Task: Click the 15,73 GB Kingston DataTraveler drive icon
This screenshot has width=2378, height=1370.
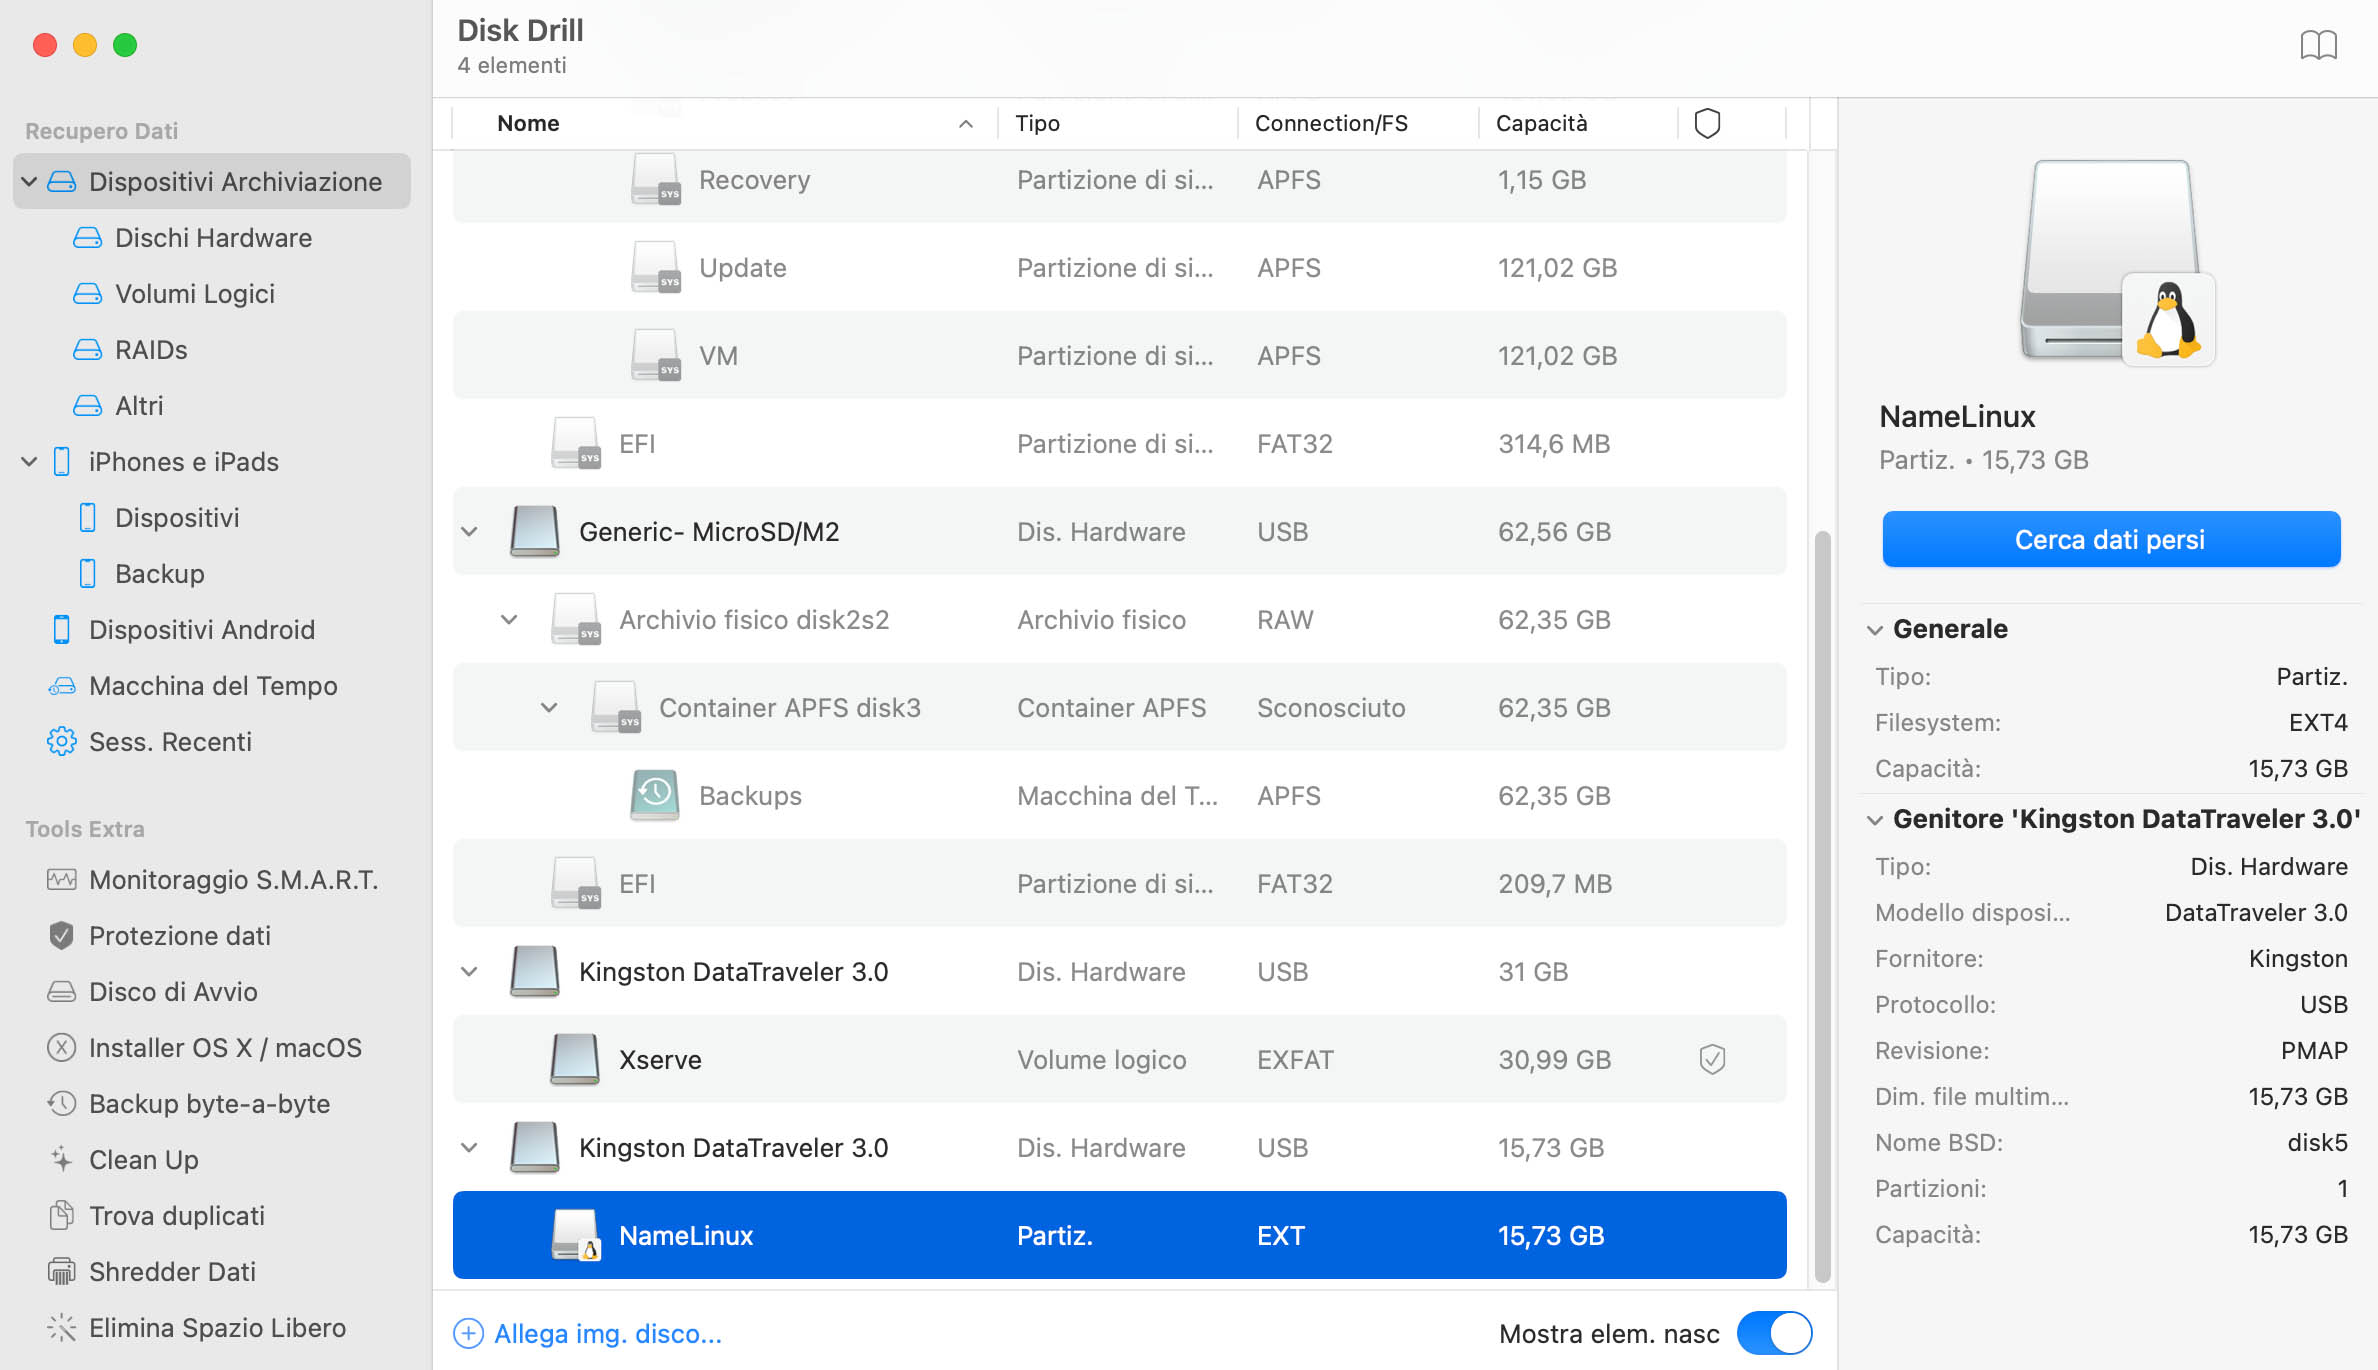Action: [535, 1147]
